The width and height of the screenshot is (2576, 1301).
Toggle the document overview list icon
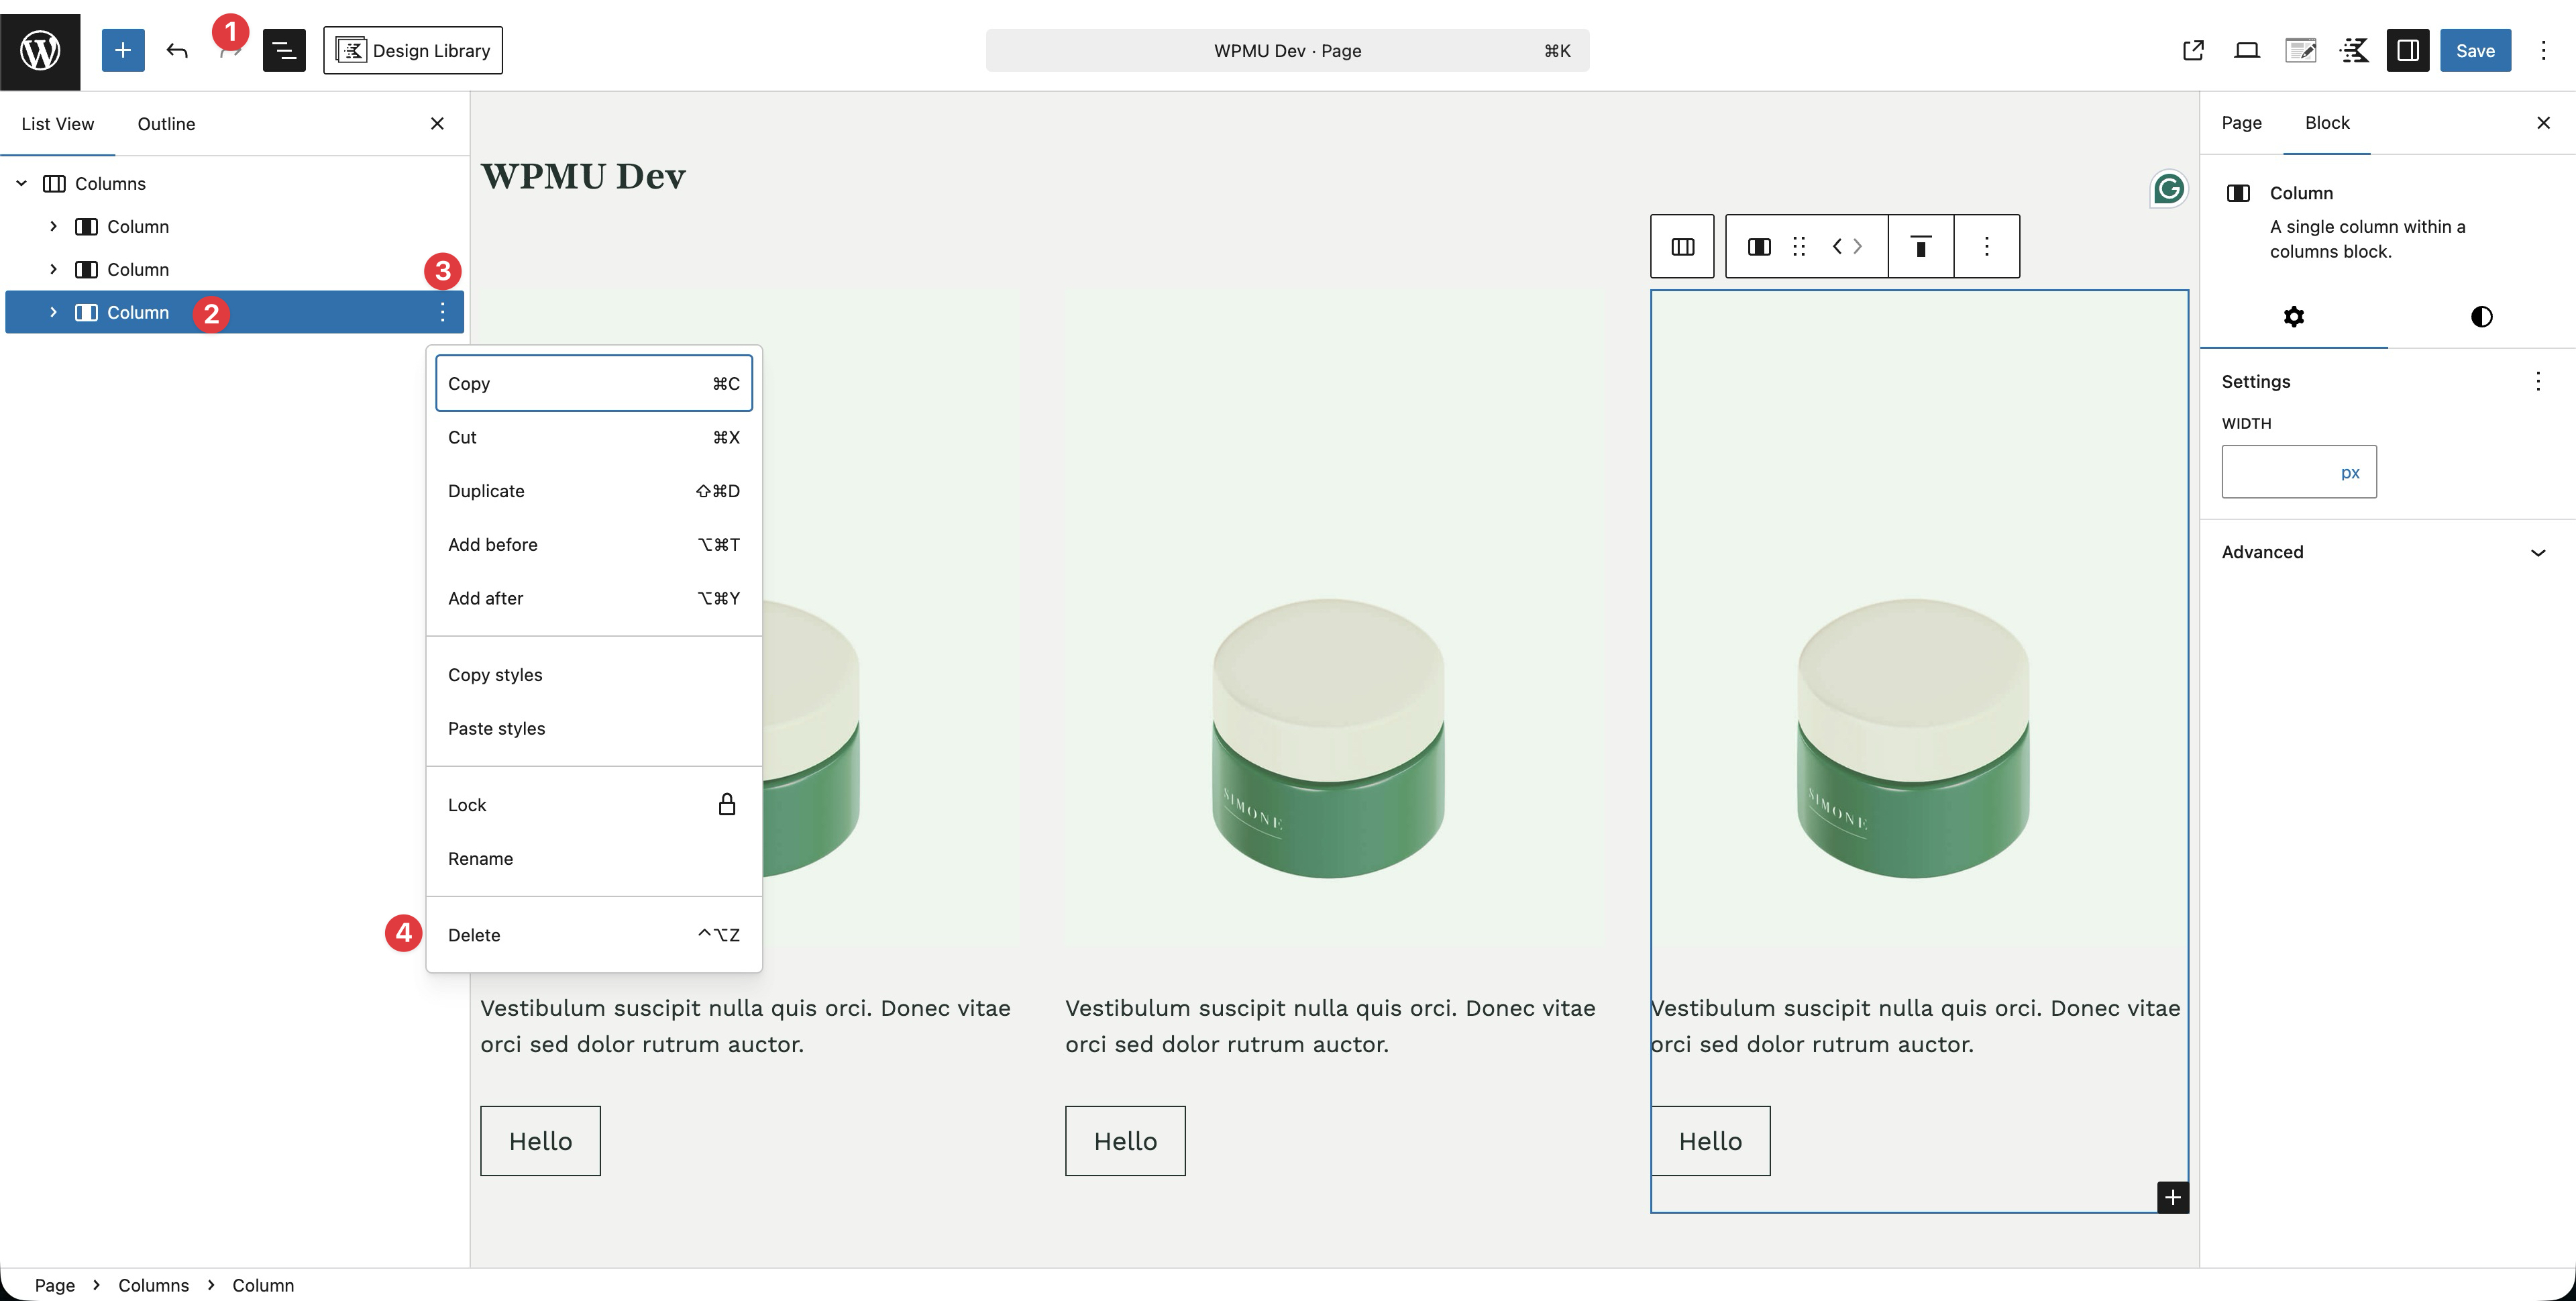[x=284, y=50]
